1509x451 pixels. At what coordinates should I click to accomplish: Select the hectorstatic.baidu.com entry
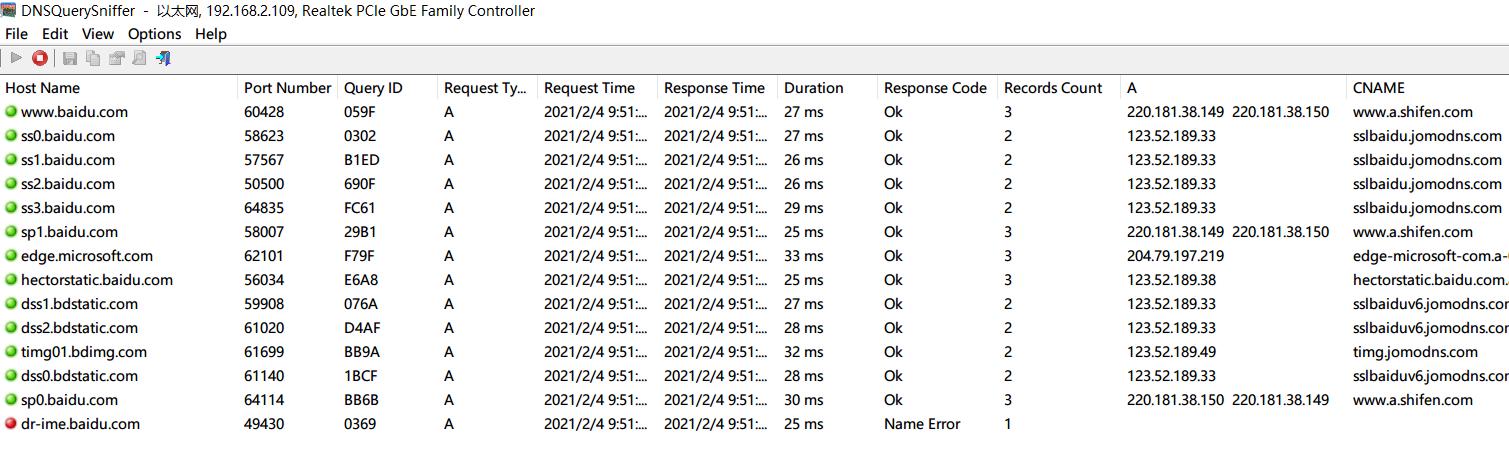click(x=96, y=280)
